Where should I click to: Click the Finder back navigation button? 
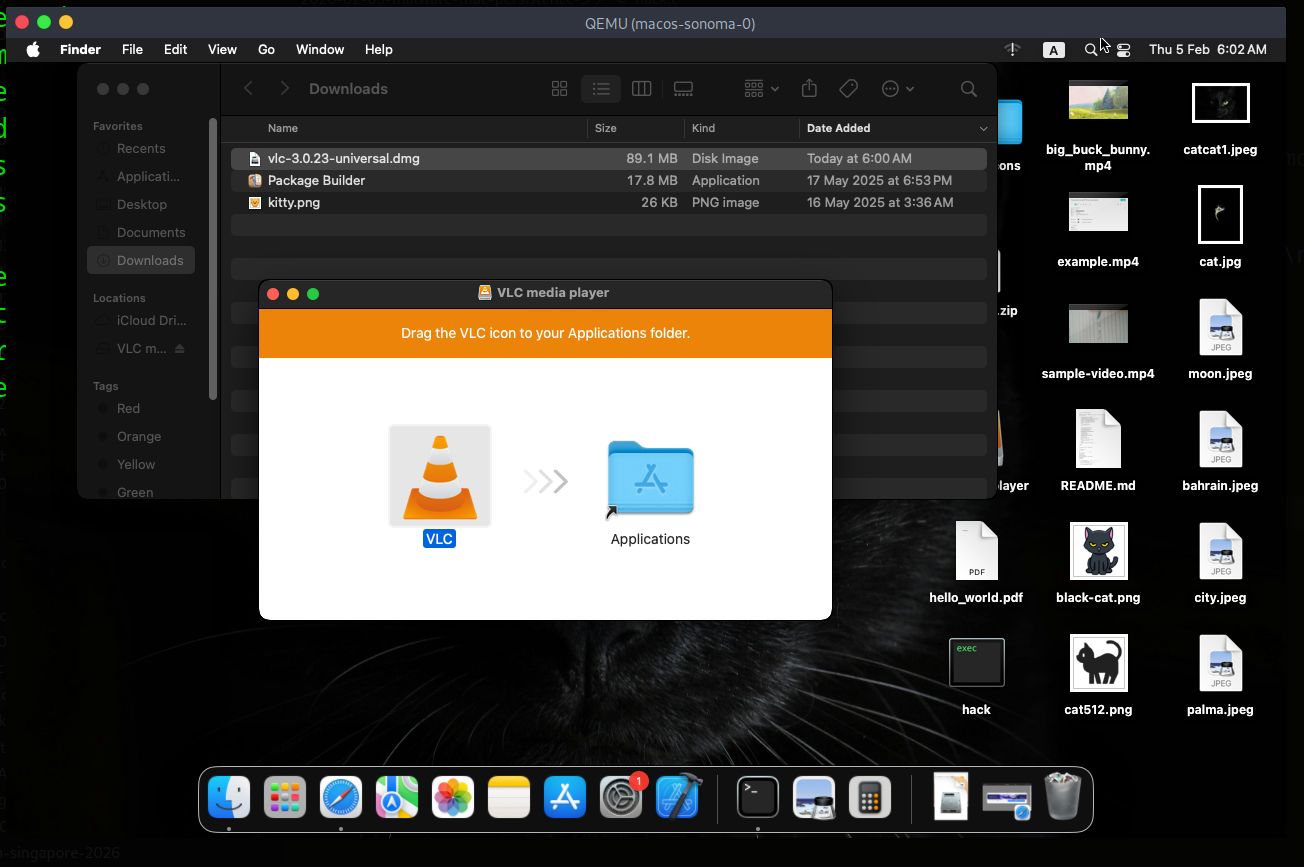249,89
